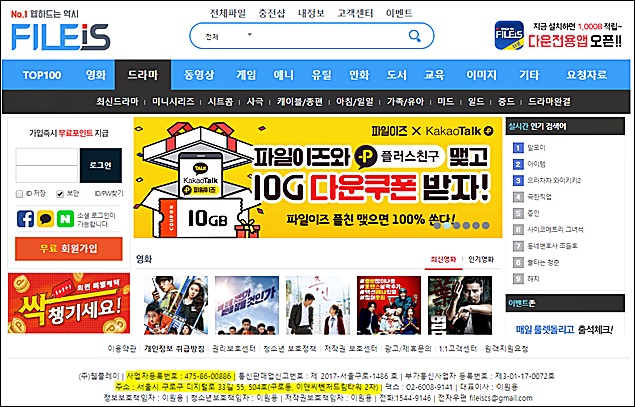
Task: Click popular search 동네변호사 조들호
Action: point(552,246)
